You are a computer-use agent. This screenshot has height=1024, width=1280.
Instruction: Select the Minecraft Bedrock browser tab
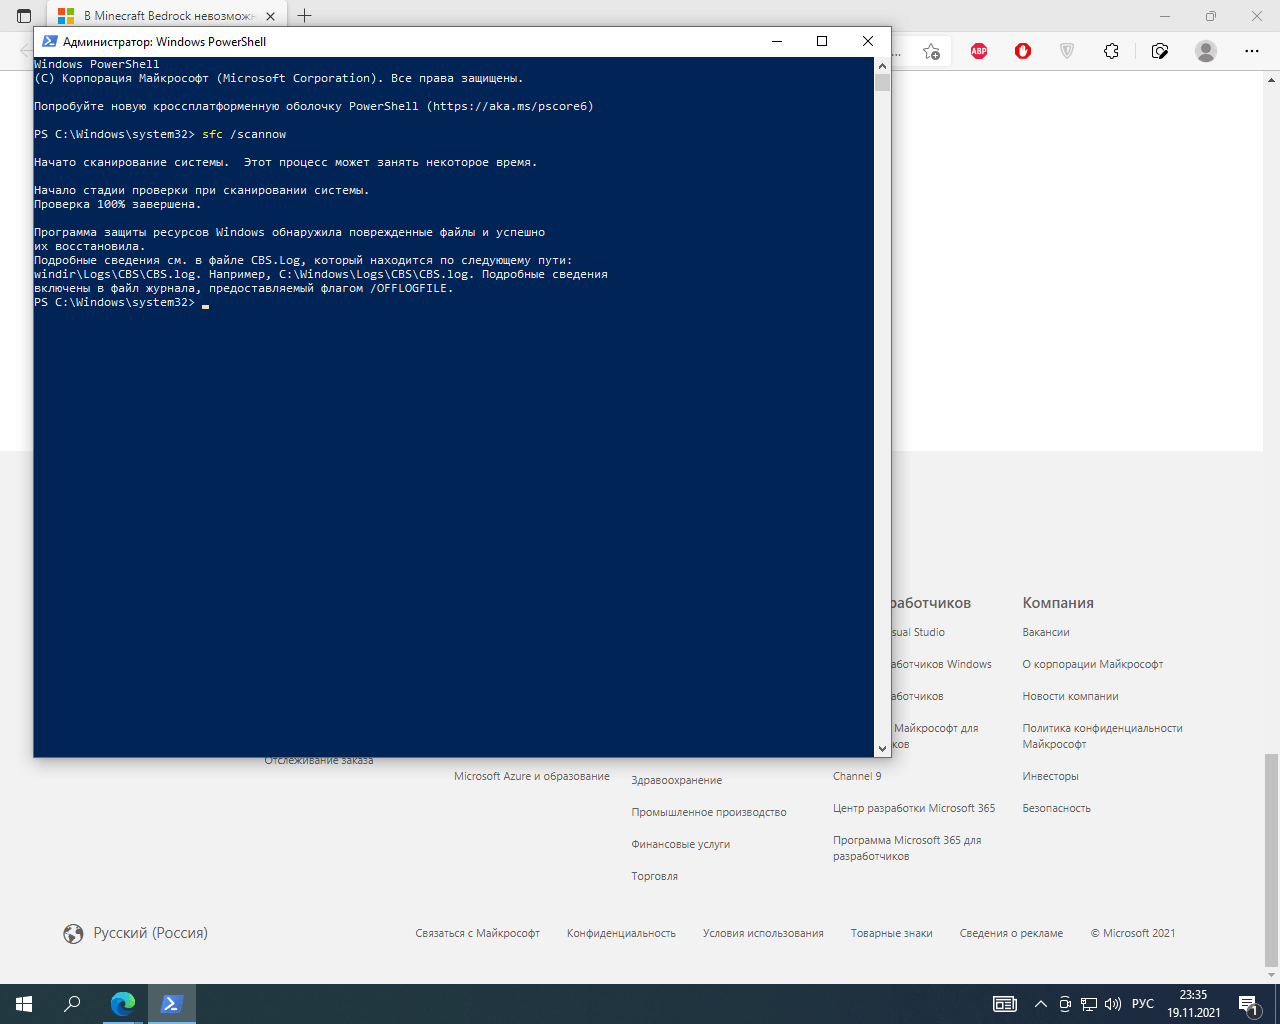[167, 16]
